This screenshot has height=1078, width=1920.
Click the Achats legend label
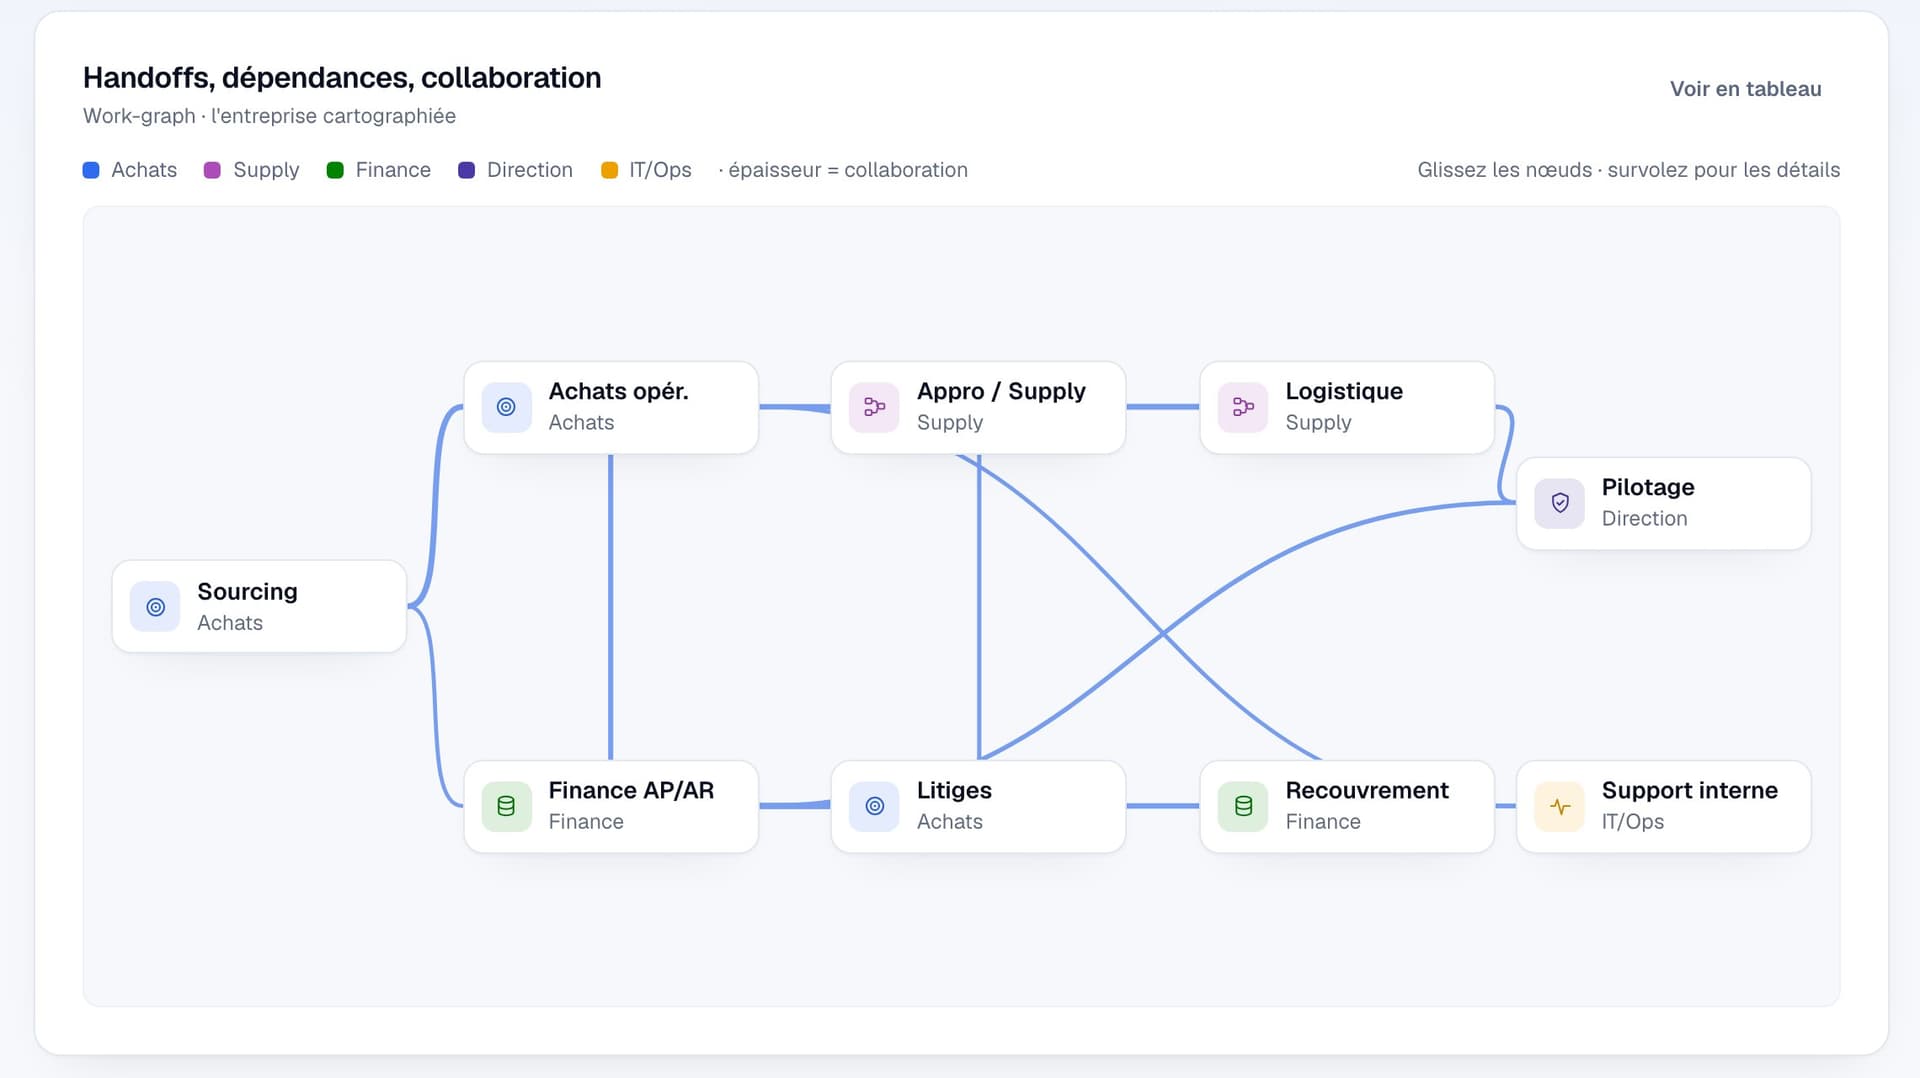click(144, 170)
